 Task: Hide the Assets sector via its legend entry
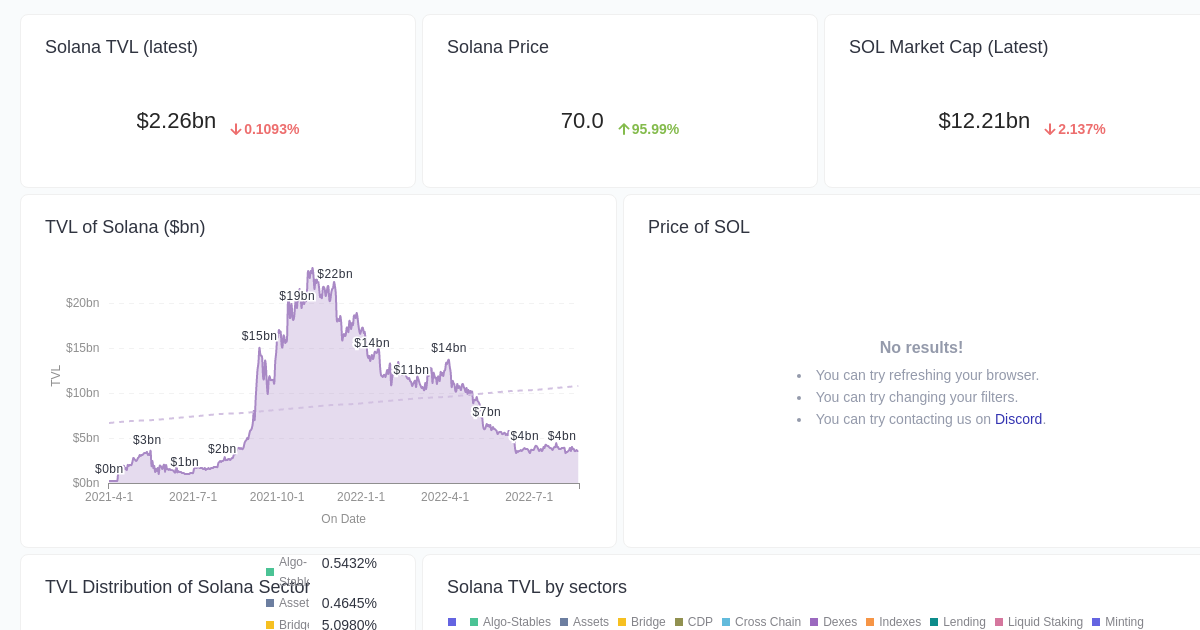click(585, 622)
